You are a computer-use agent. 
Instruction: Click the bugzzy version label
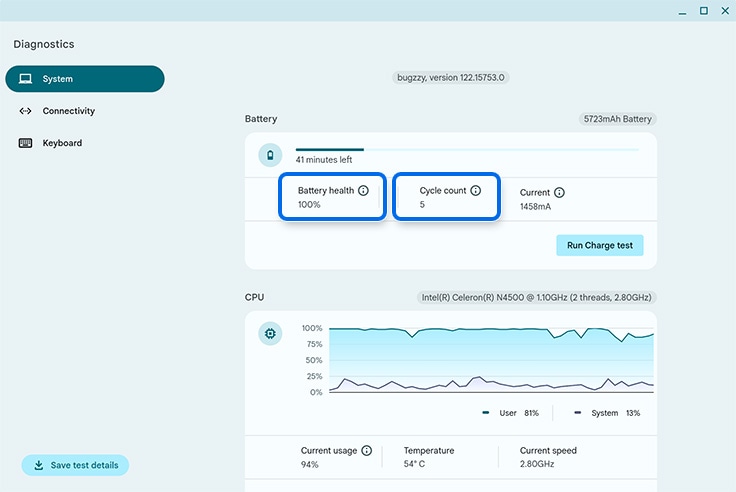click(x=451, y=77)
